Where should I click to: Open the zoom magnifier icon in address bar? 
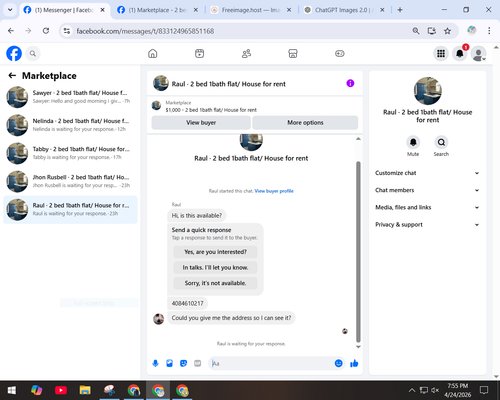pyautogui.click(x=416, y=31)
